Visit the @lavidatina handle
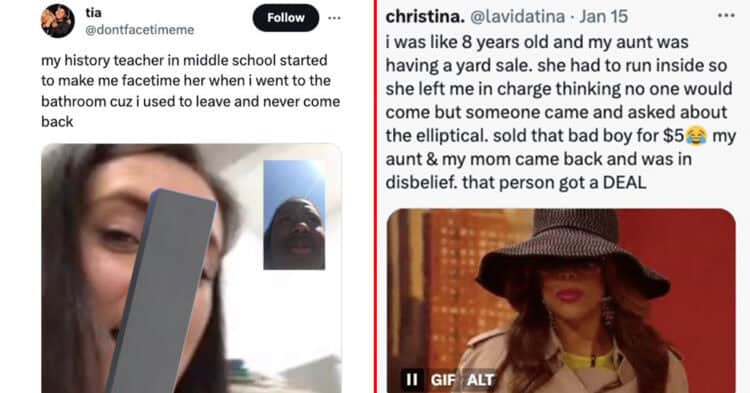The image size is (750, 393). point(518,17)
